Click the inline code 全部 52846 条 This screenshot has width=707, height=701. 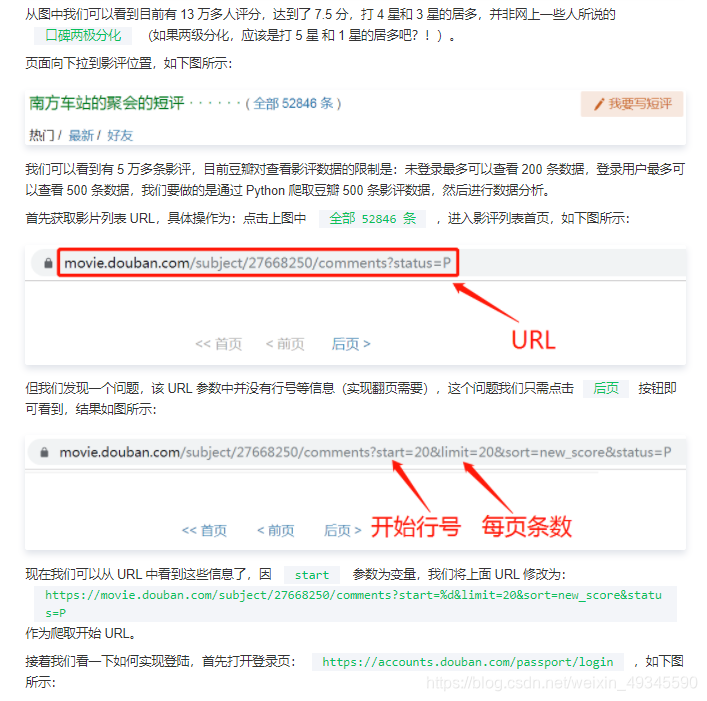tap(372, 219)
